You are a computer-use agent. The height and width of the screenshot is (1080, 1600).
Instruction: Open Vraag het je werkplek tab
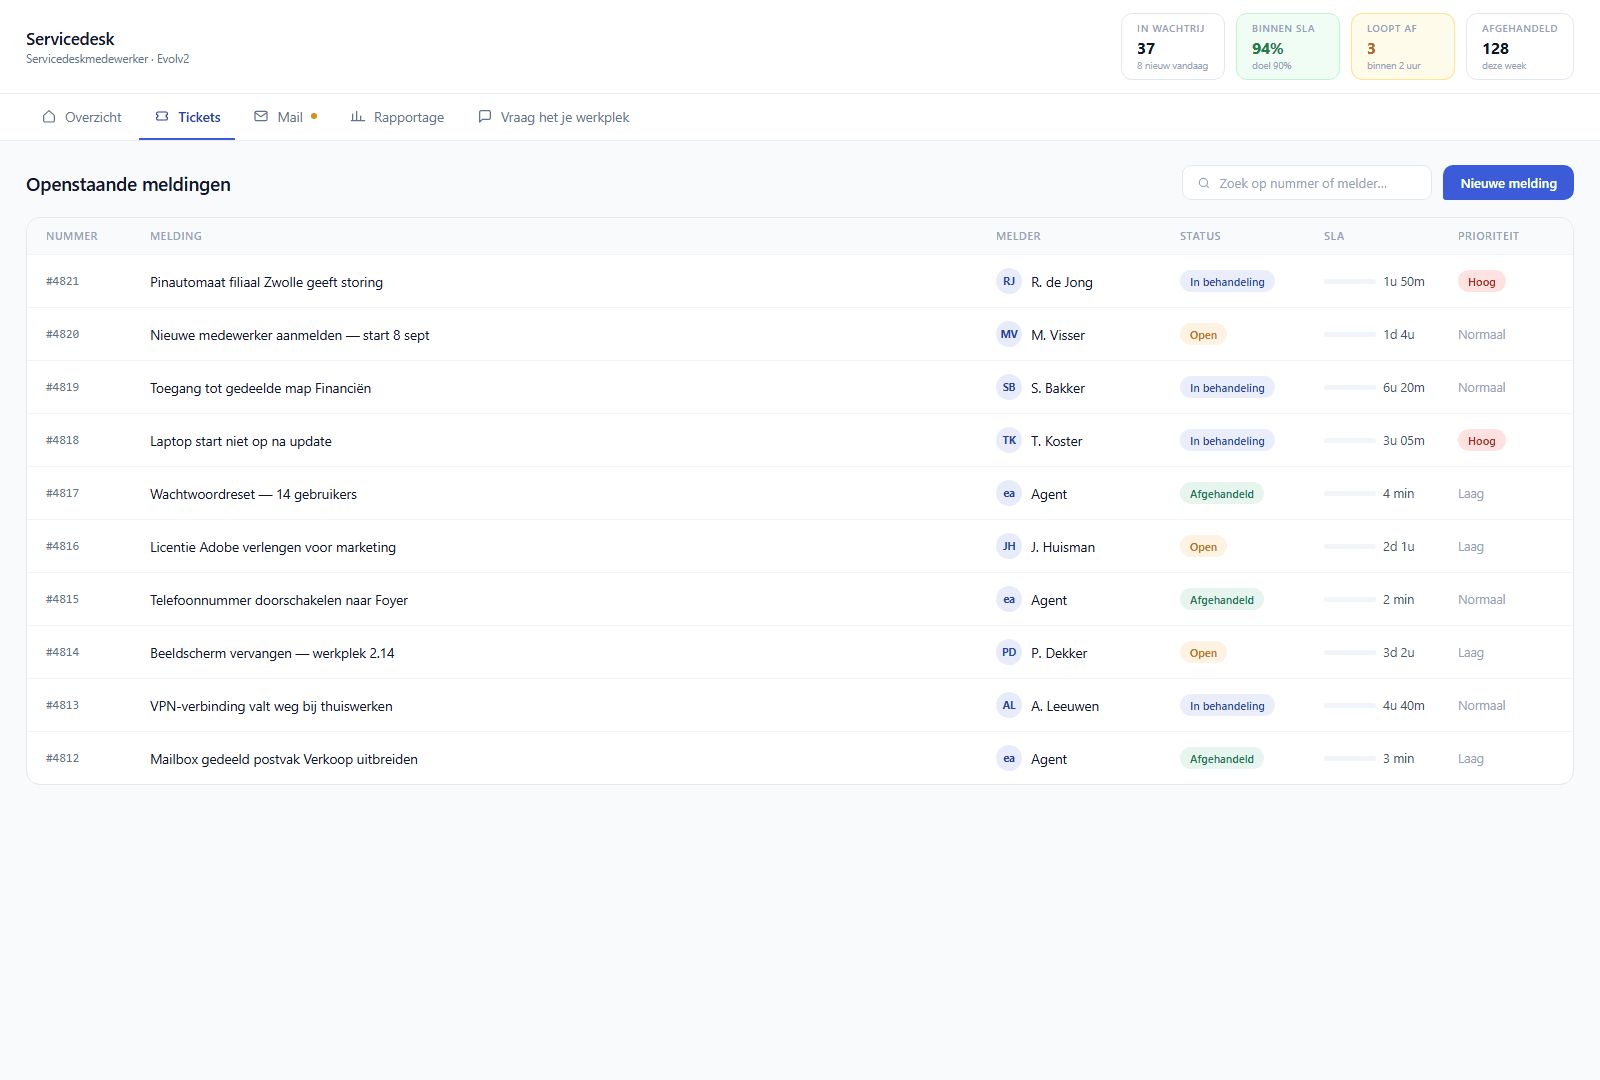point(553,117)
